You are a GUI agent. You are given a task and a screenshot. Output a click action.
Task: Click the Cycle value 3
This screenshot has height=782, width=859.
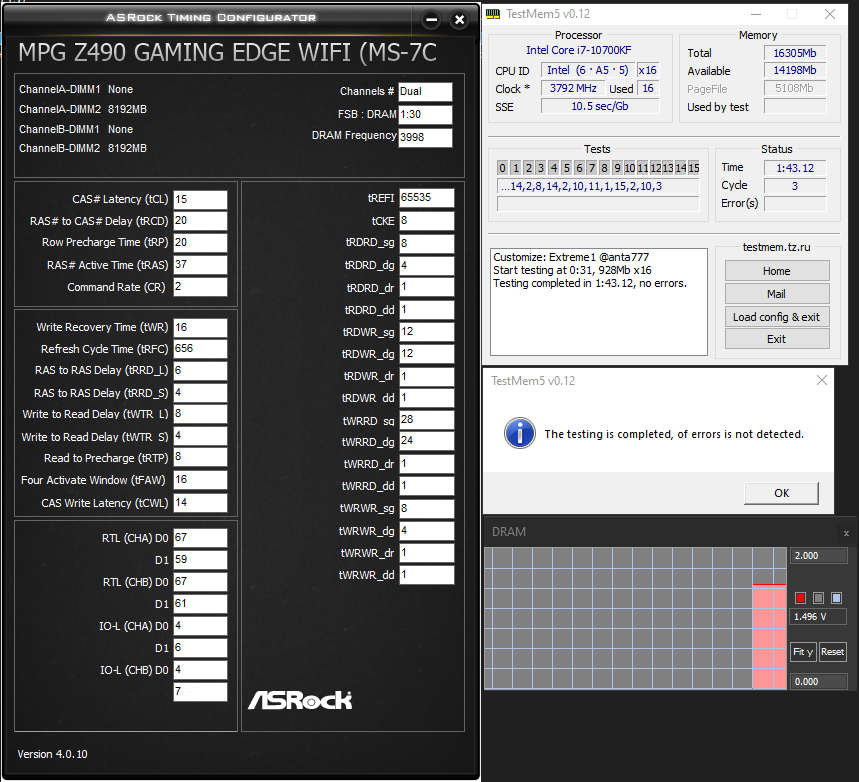795,186
